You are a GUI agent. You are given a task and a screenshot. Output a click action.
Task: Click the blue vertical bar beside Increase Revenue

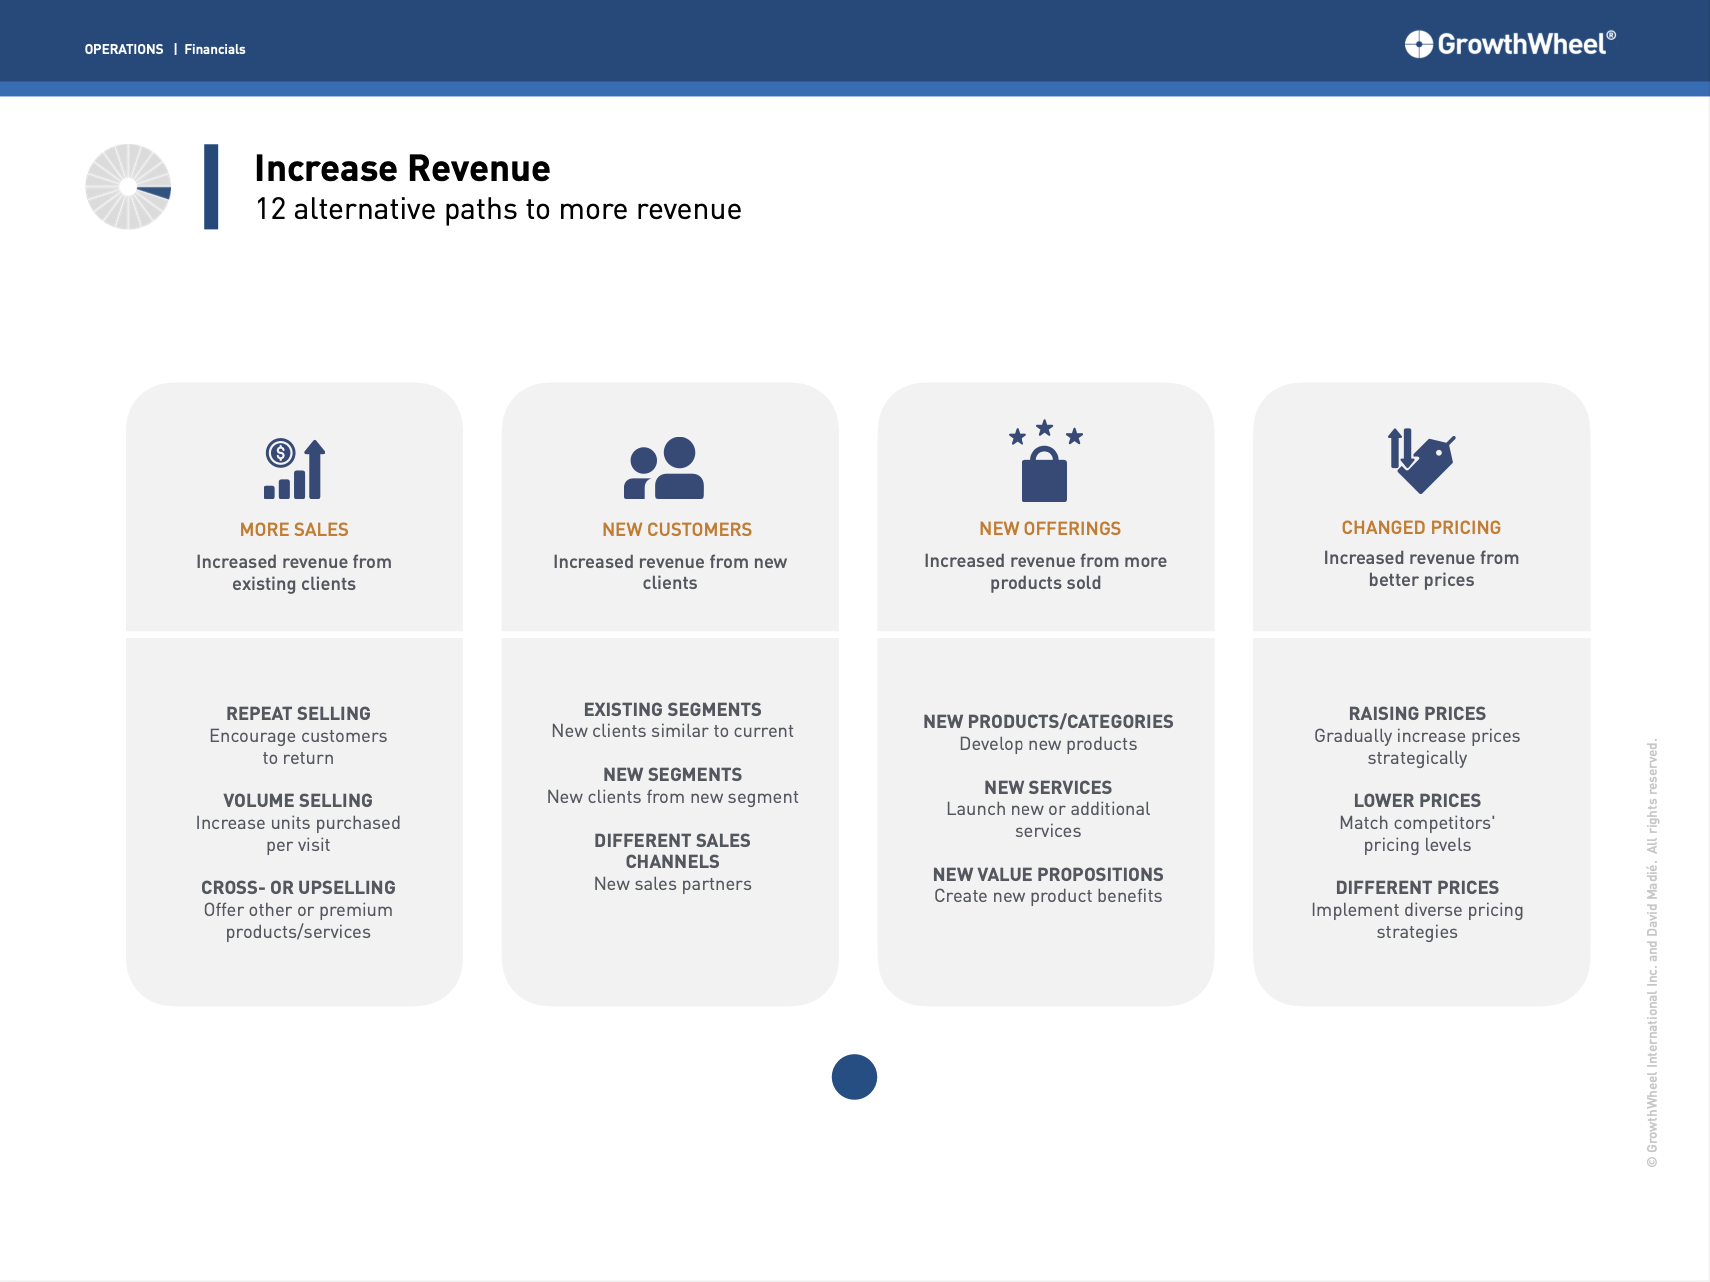[210, 188]
